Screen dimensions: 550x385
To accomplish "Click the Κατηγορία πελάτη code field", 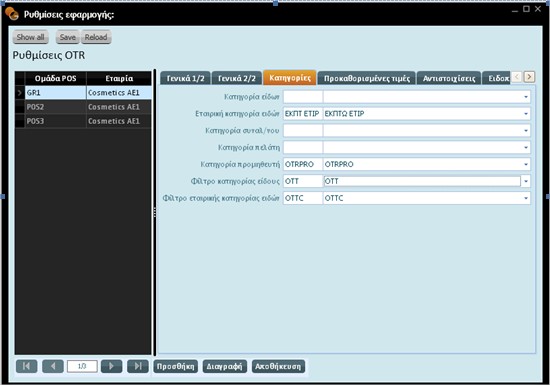I will point(303,147).
